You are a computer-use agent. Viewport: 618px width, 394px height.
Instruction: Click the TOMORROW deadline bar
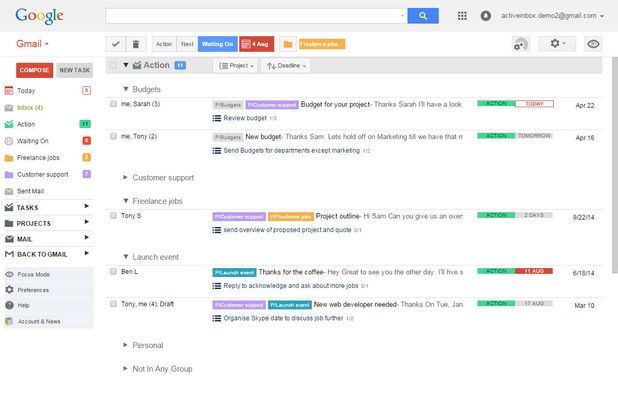point(534,136)
